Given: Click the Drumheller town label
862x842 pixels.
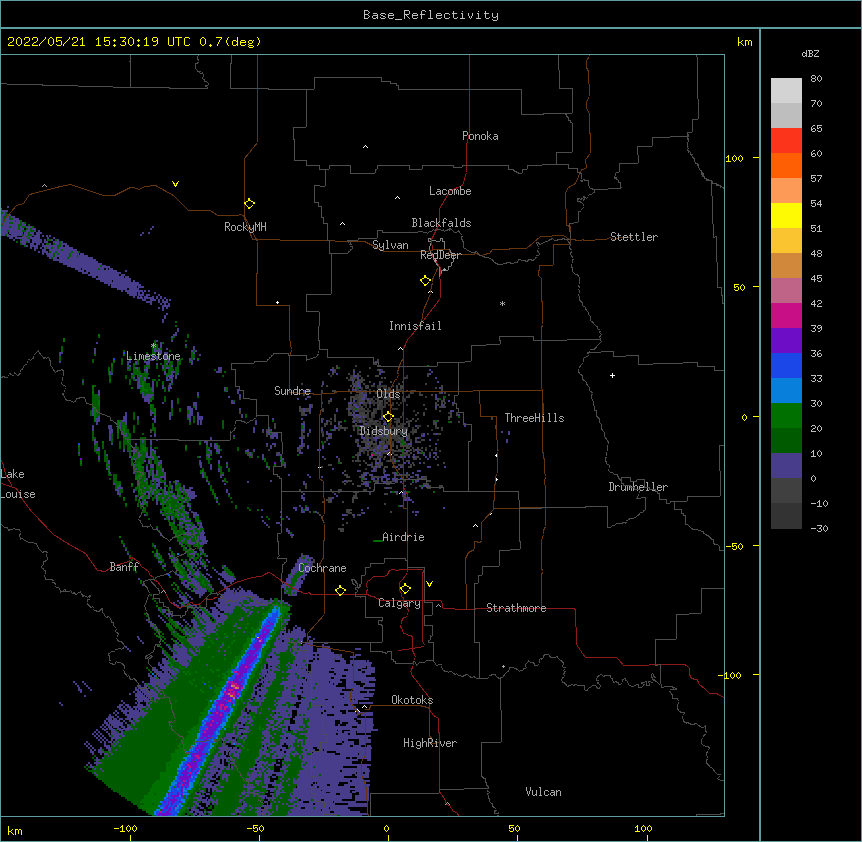Looking at the screenshot, I should point(638,487).
